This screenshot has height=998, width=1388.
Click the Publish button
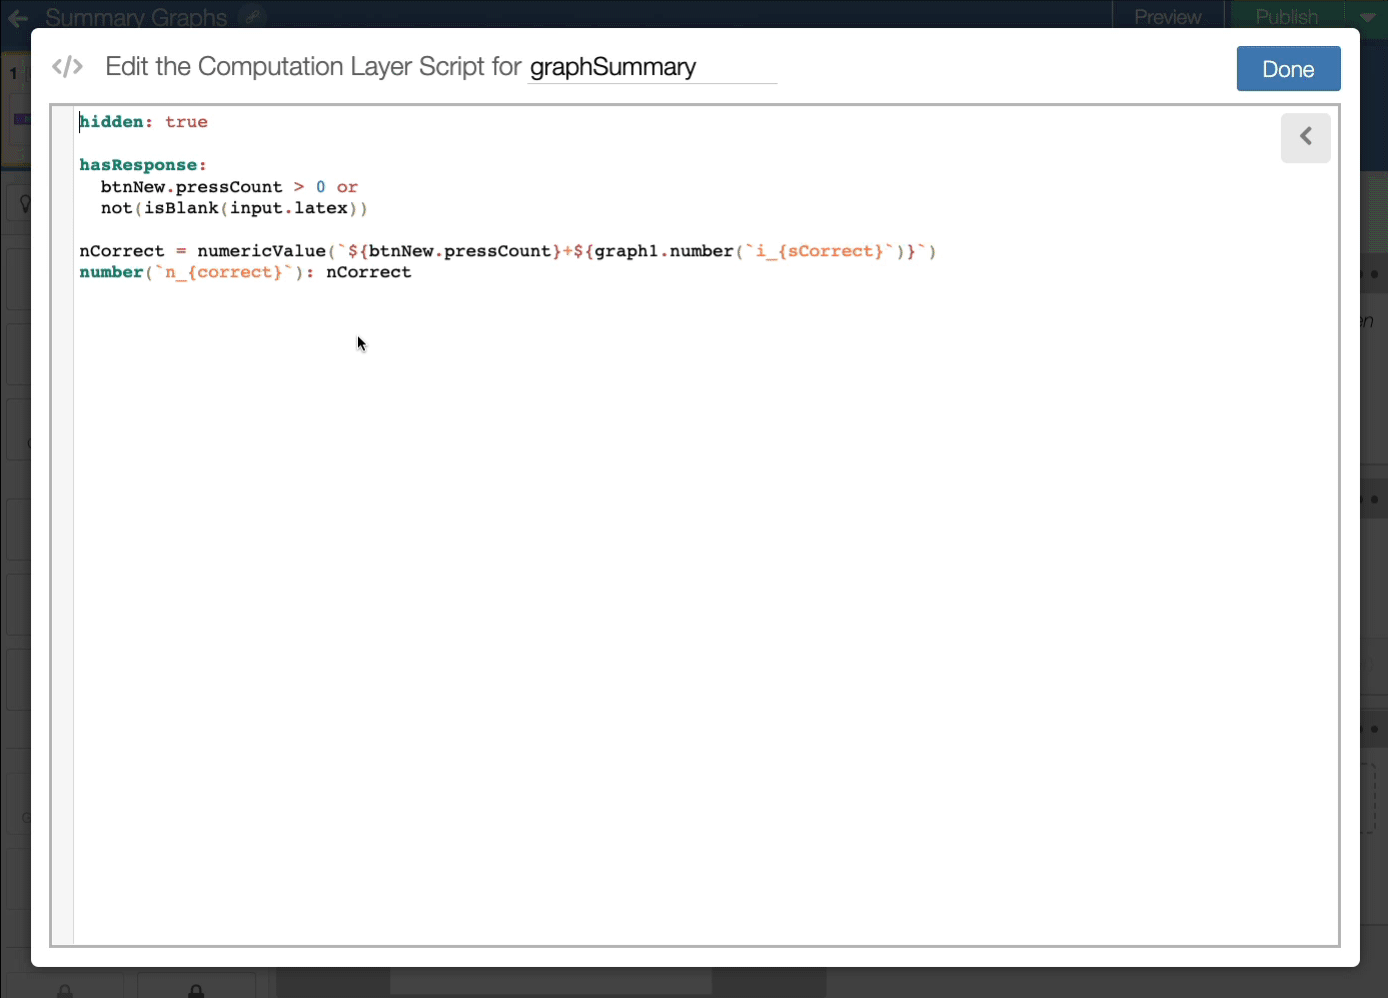[x=1285, y=17]
